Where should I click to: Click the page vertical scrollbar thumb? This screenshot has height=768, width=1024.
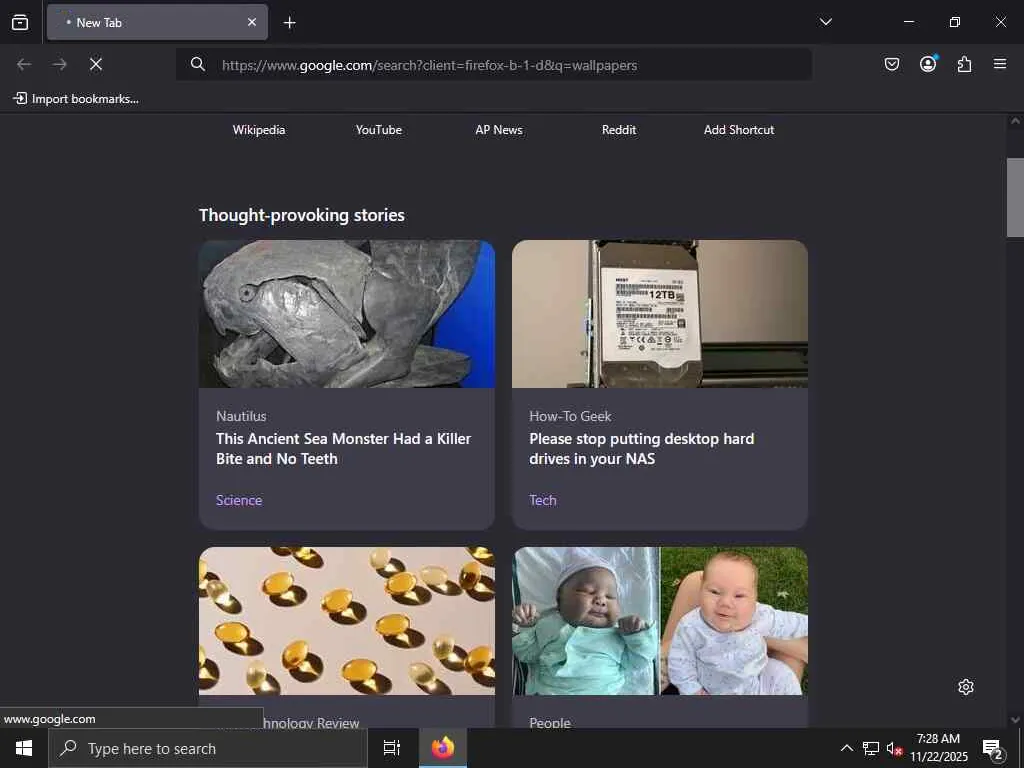tap(1015, 197)
